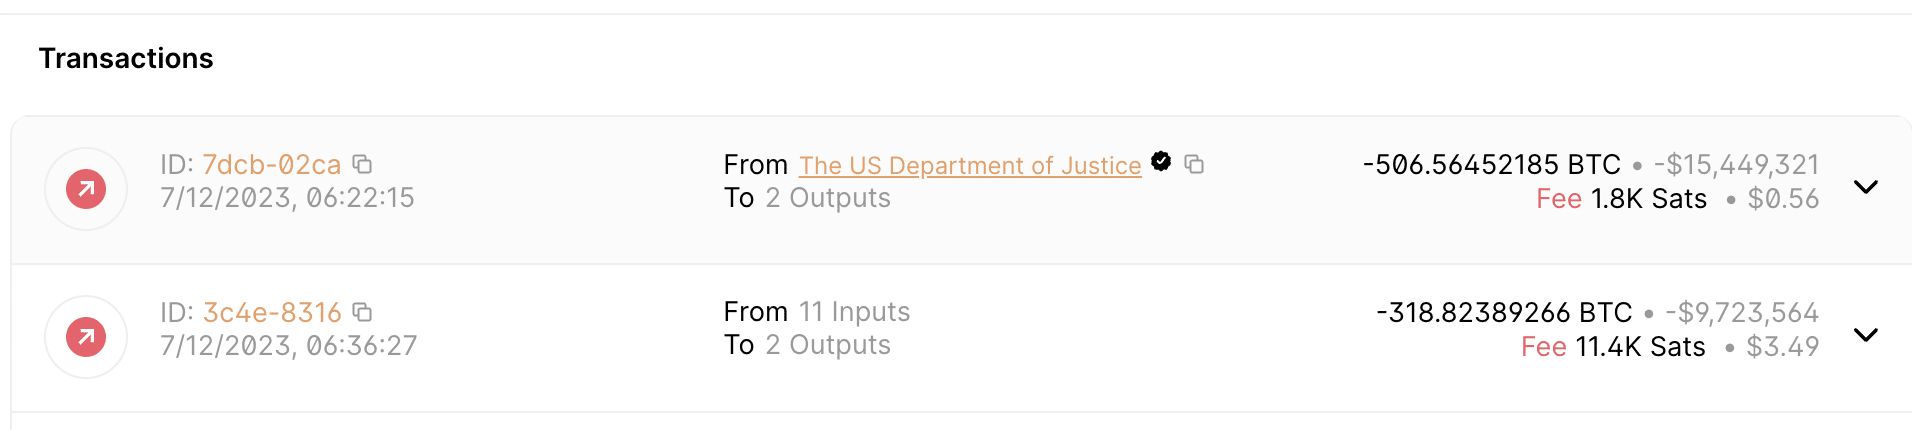The height and width of the screenshot is (430, 1912).
Task: Click the verified badge beside Department of Justice
Action: pos(1161,161)
